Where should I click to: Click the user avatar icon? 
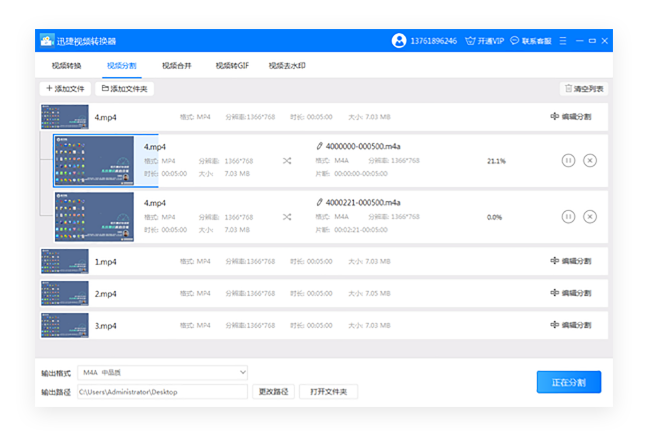(x=399, y=41)
